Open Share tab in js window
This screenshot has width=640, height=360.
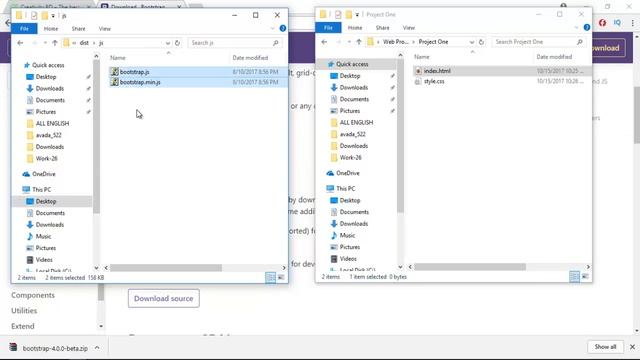78,29
